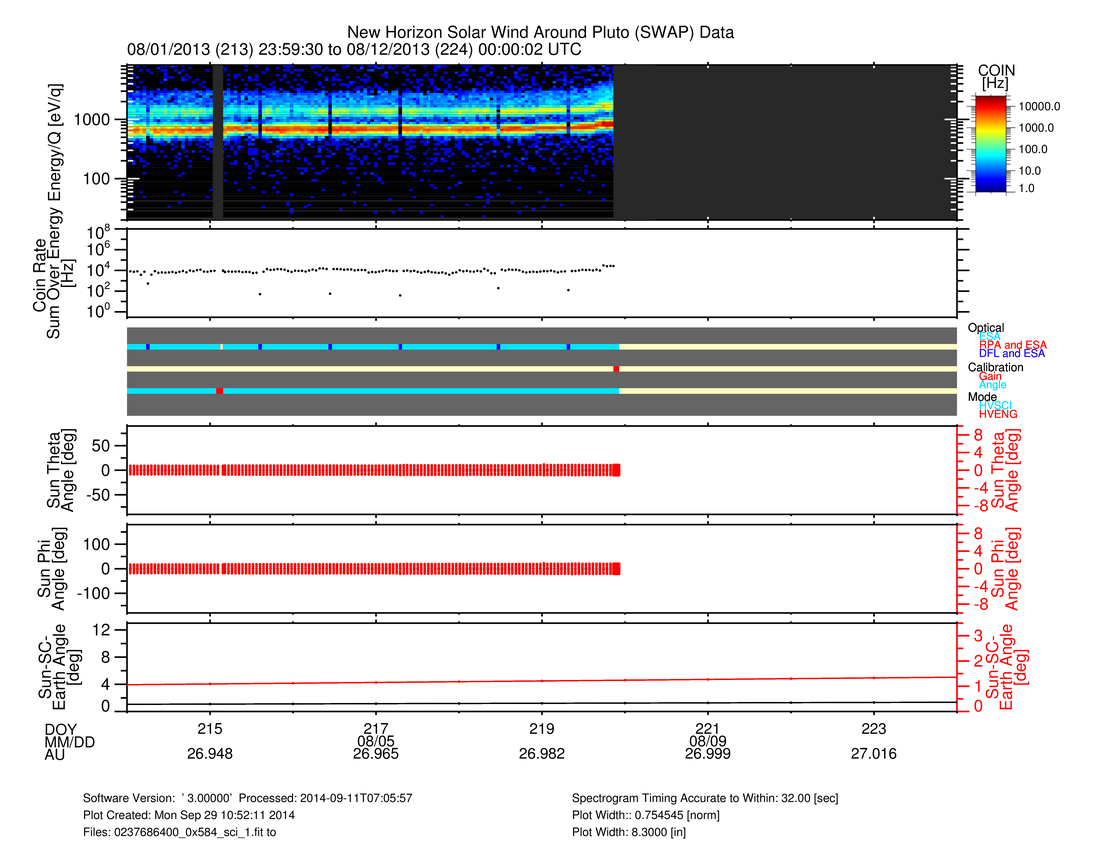Click the UTC date range subtitle
This screenshot has height=850, width=1100.
354,49
